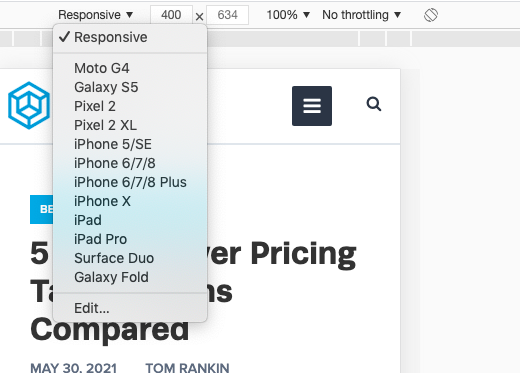Choose Galaxy S5 device preset
520x373 pixels.
(130, 87)
